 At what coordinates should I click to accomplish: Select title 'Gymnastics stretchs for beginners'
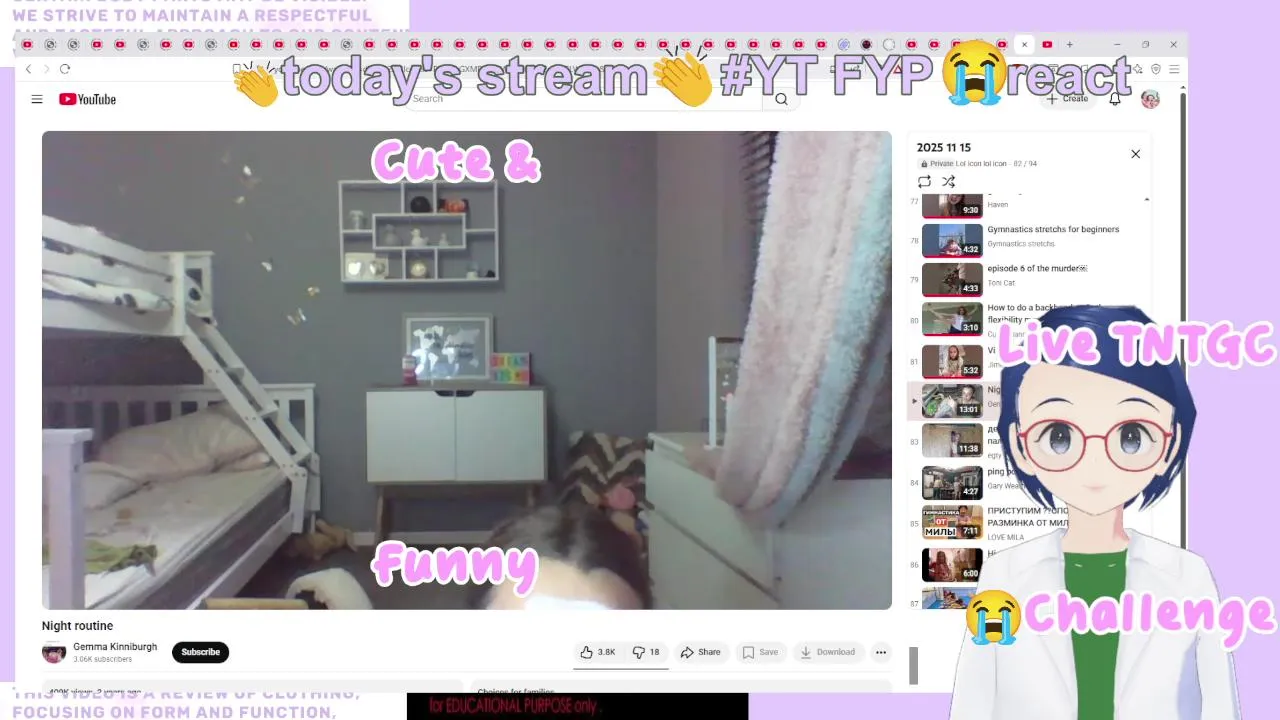[x=1053, y=229]
